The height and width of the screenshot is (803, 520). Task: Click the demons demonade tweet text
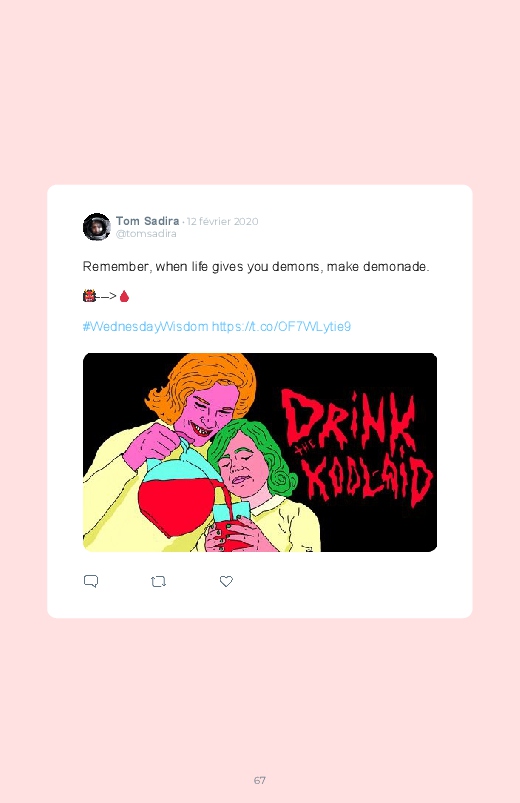tap(256, 267)
